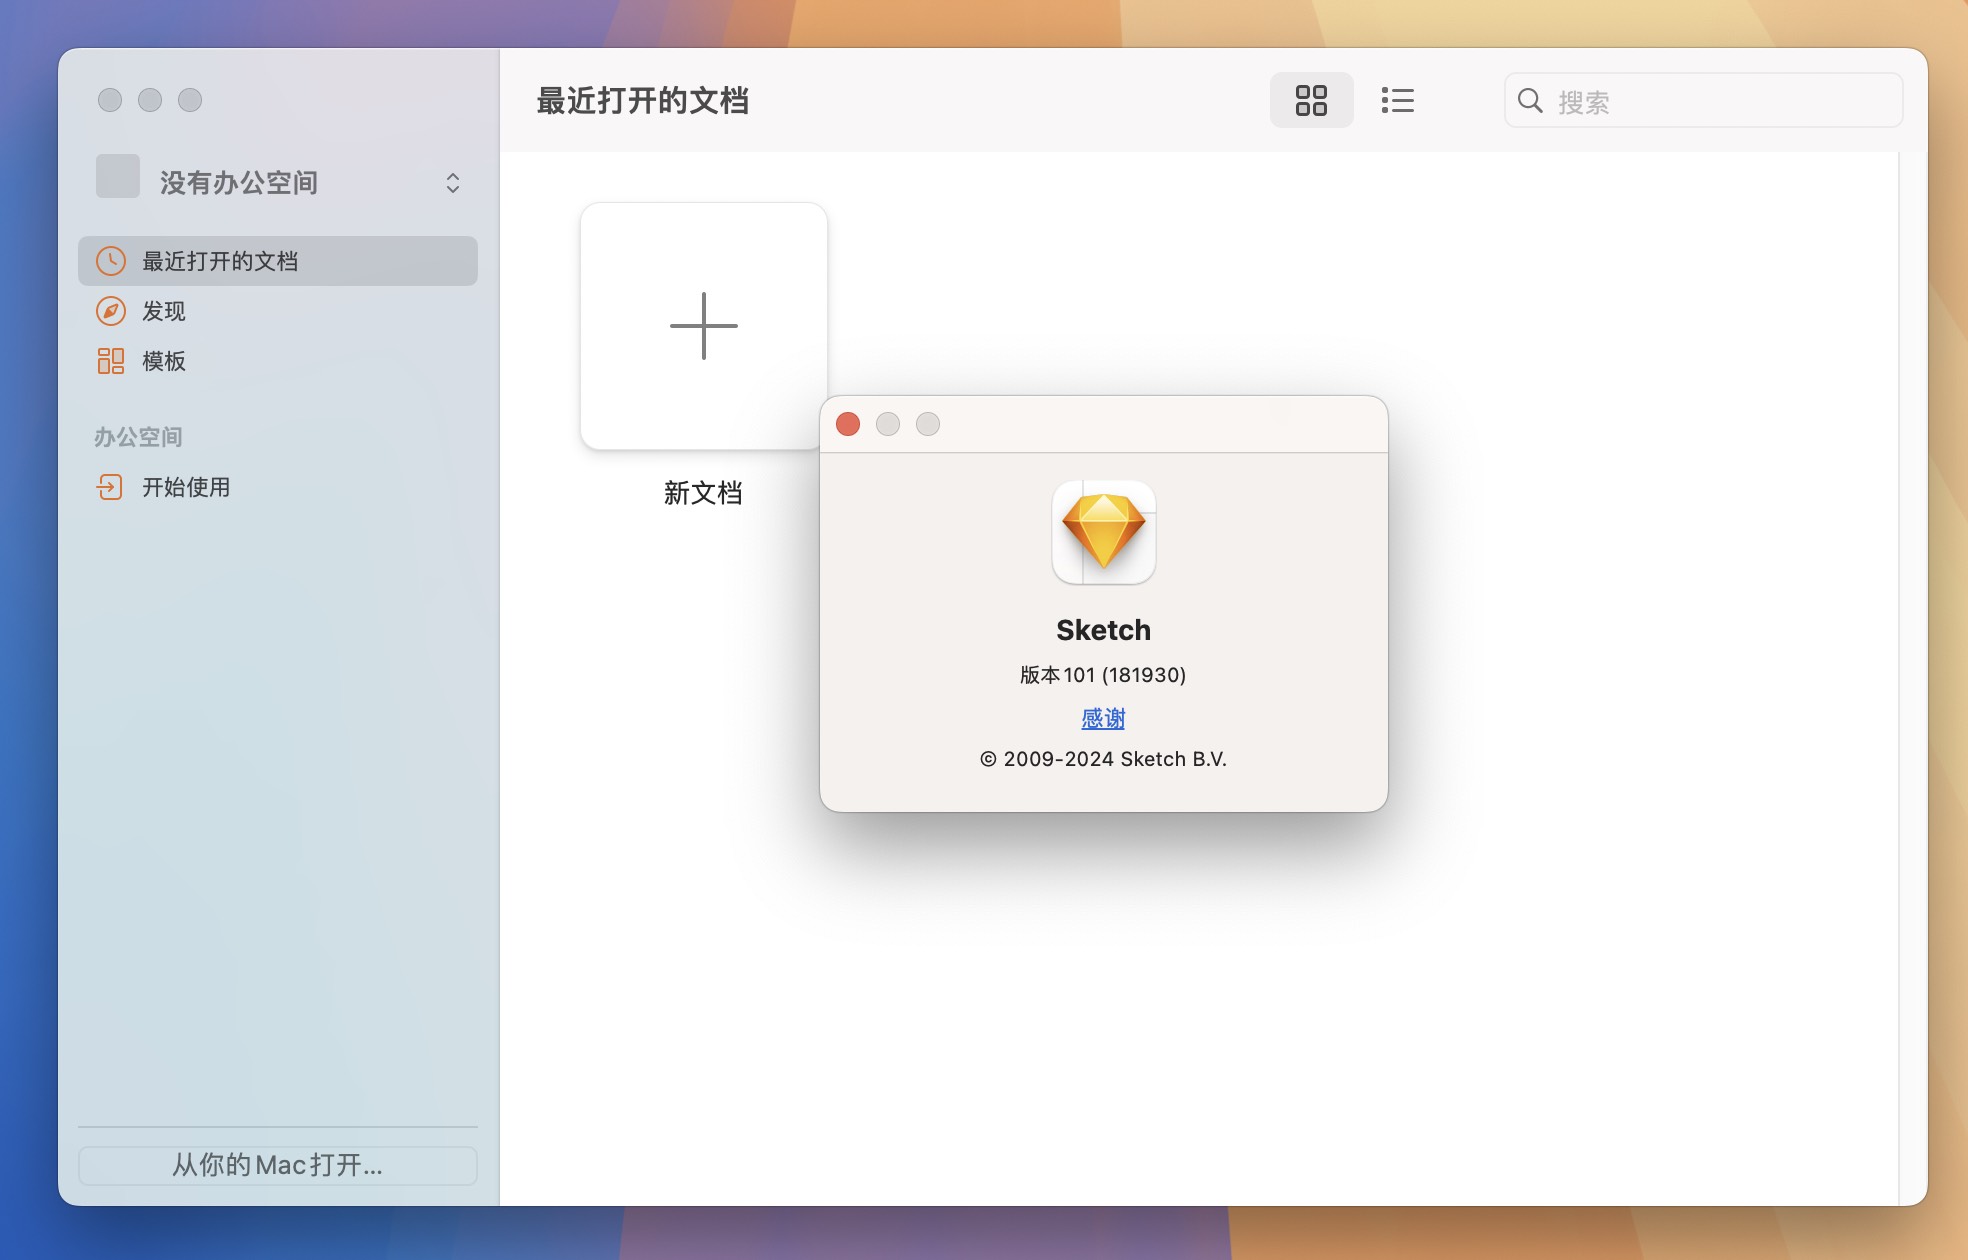Close the About Sketch window
The image size is (1968, 1260).
point(848,424)
